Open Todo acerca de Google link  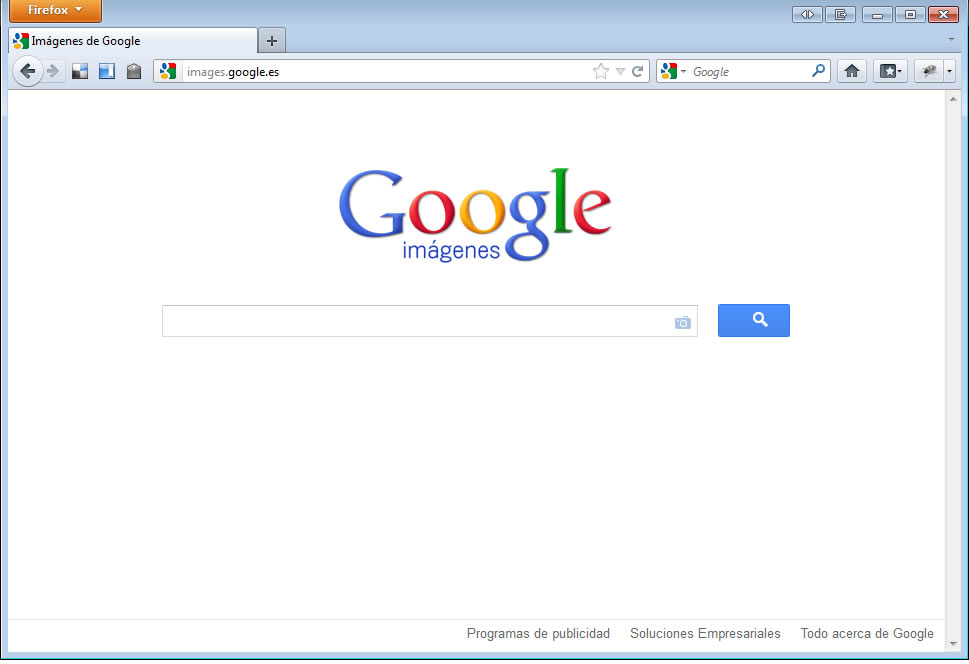pyautogui.click(x=867, y=633)
